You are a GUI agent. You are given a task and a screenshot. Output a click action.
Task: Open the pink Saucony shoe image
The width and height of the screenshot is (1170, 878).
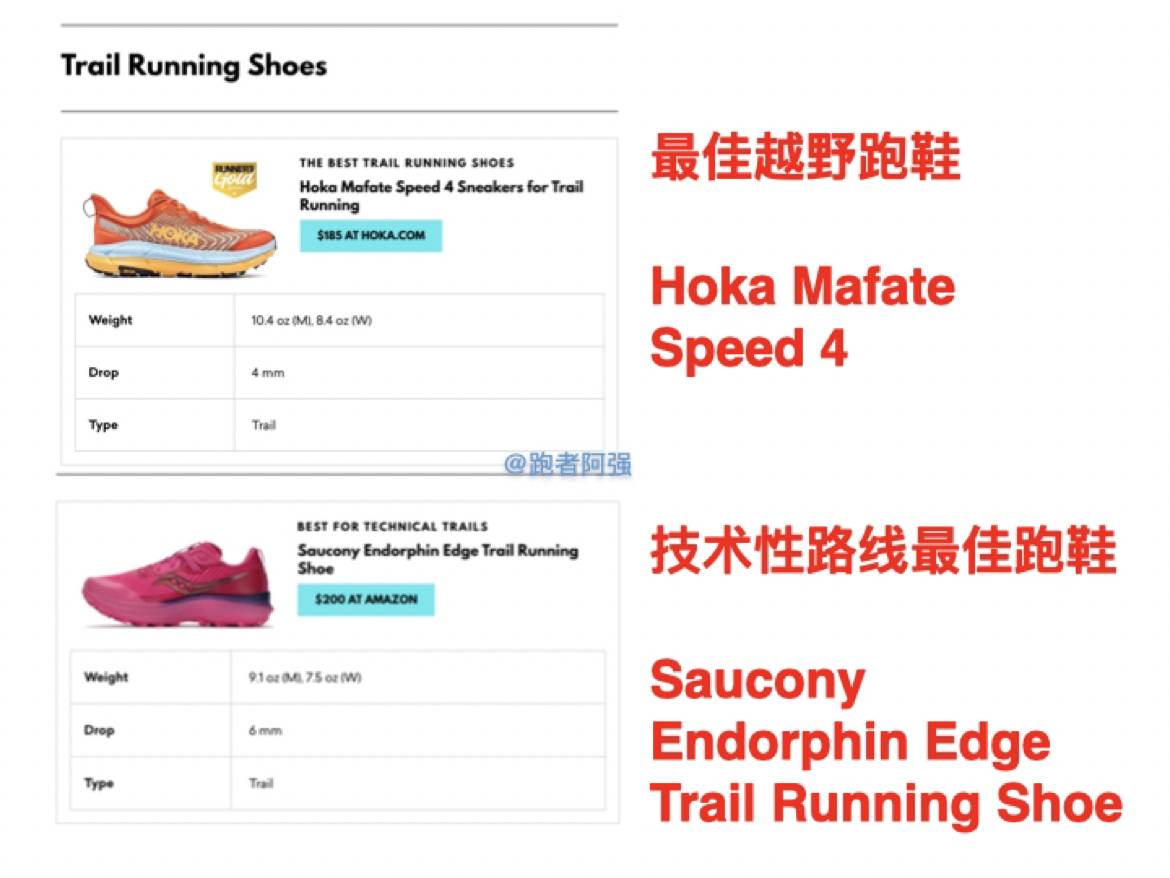[177, 586]
